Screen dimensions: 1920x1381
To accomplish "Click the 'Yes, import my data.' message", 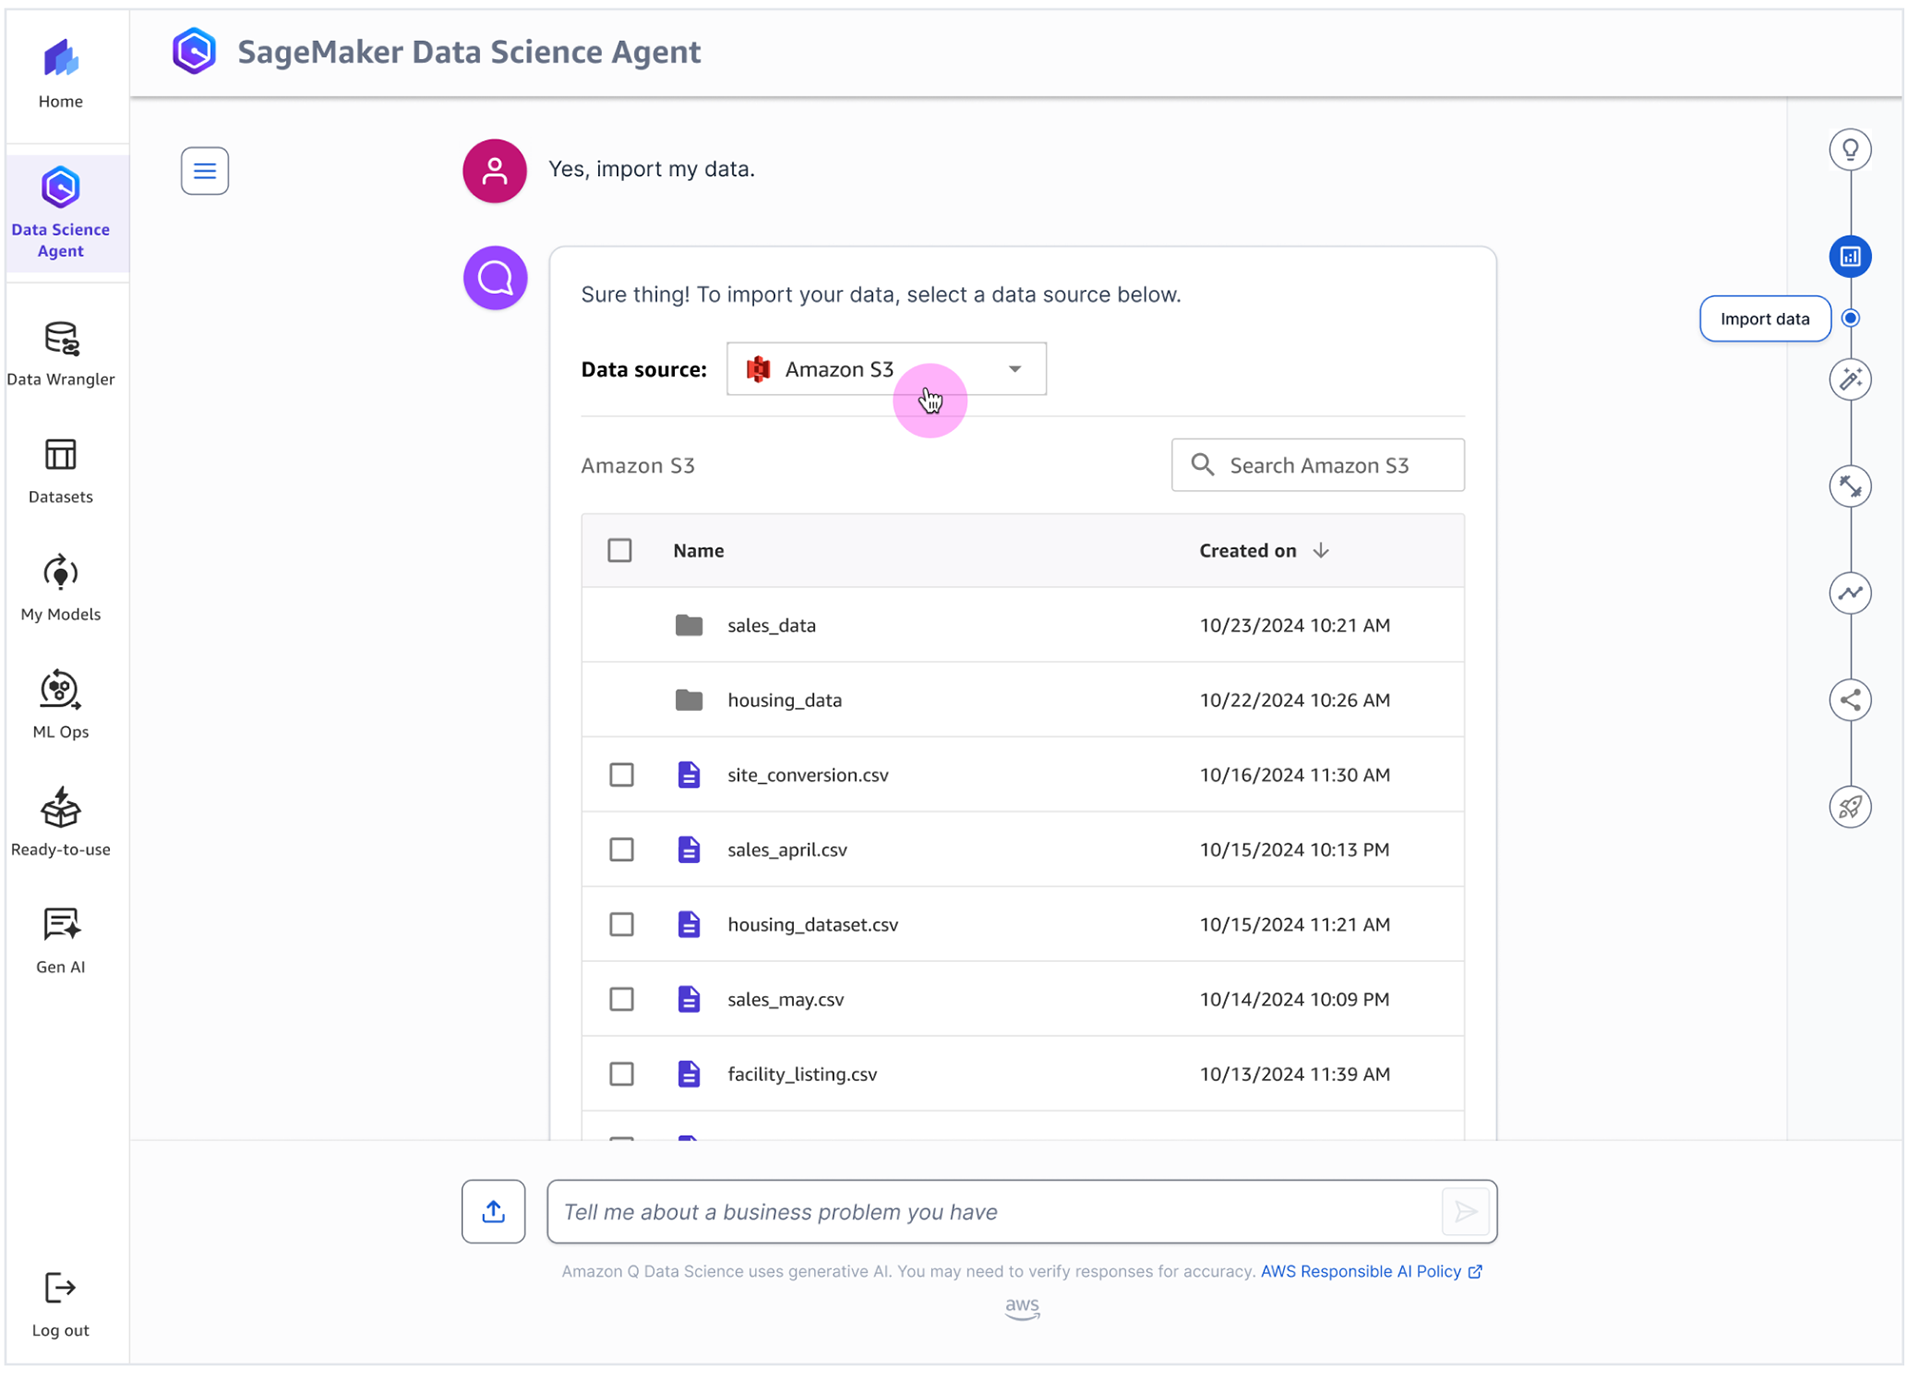I will point(651,169).
